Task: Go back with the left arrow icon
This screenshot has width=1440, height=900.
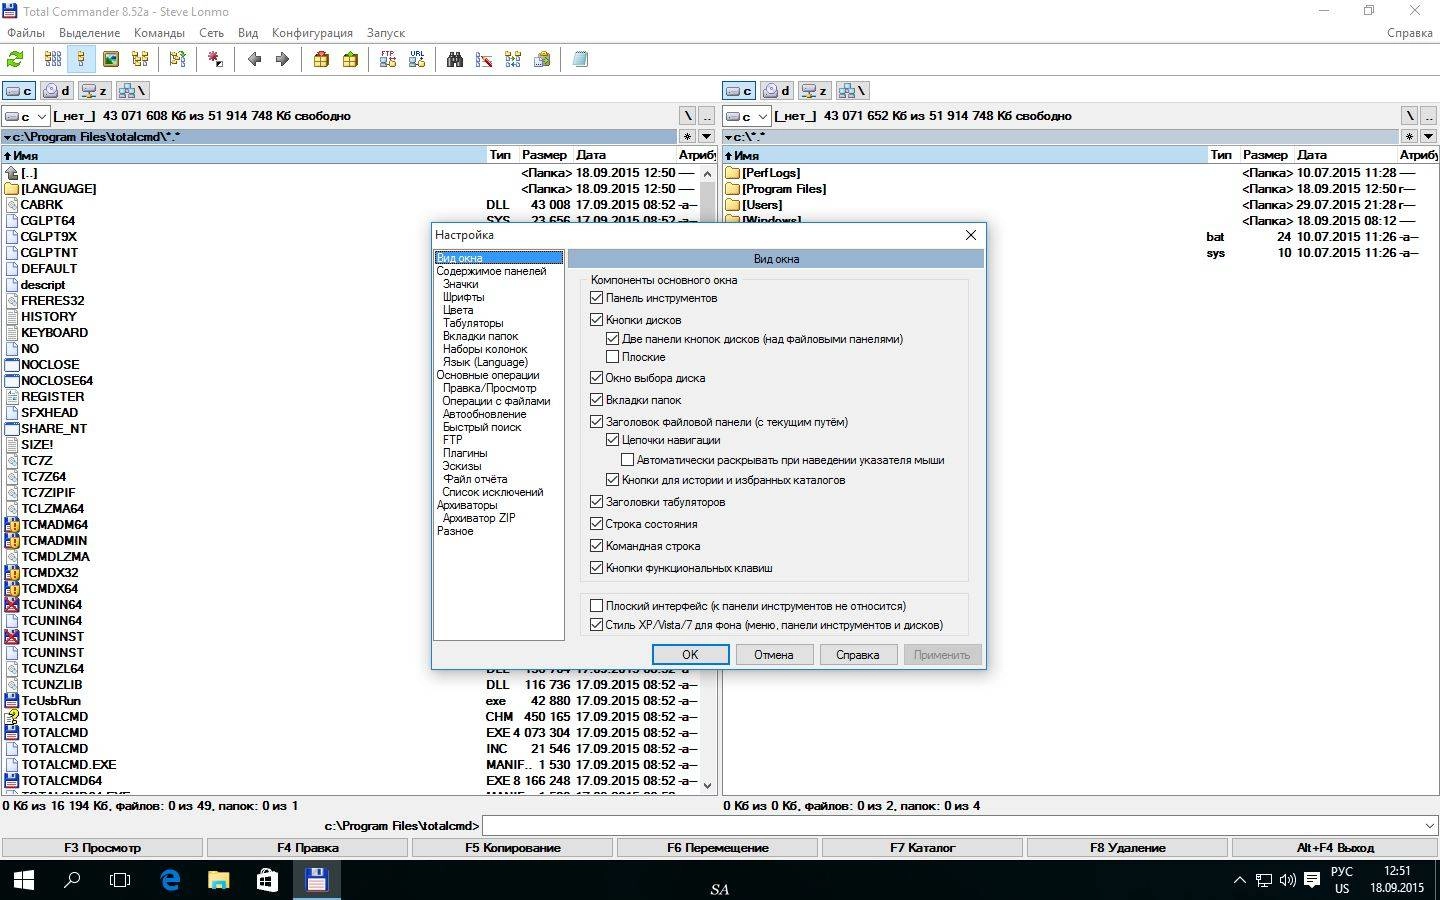Action: point(254,60)
